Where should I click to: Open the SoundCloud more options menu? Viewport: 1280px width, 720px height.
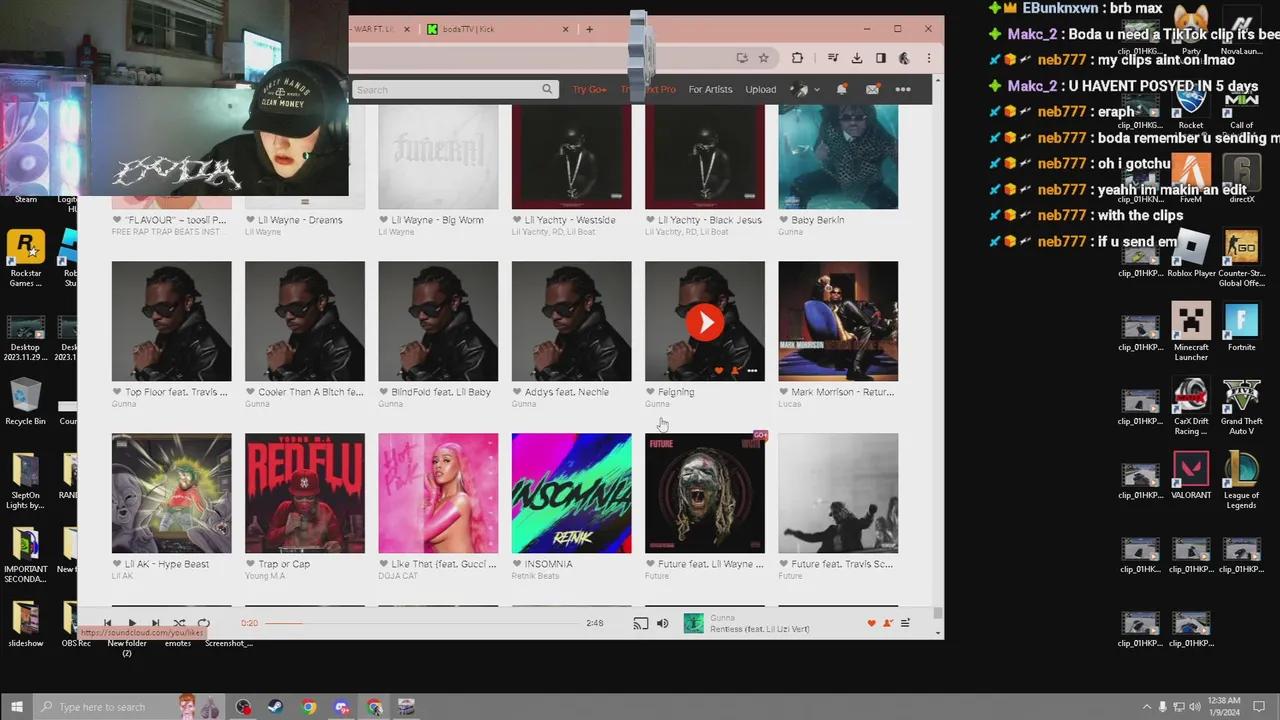[x=903, y=89]
